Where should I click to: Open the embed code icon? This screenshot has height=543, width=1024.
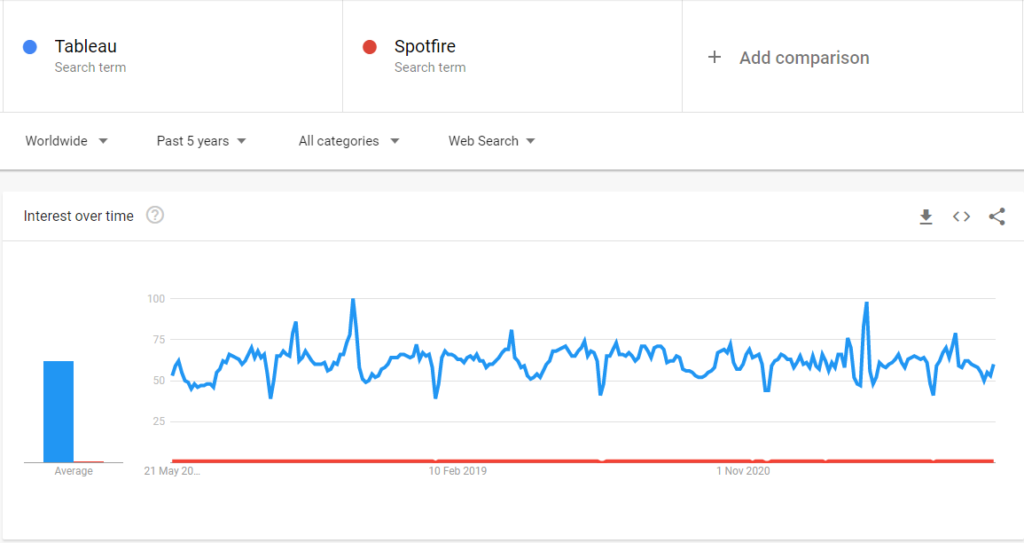click(961, 216)
